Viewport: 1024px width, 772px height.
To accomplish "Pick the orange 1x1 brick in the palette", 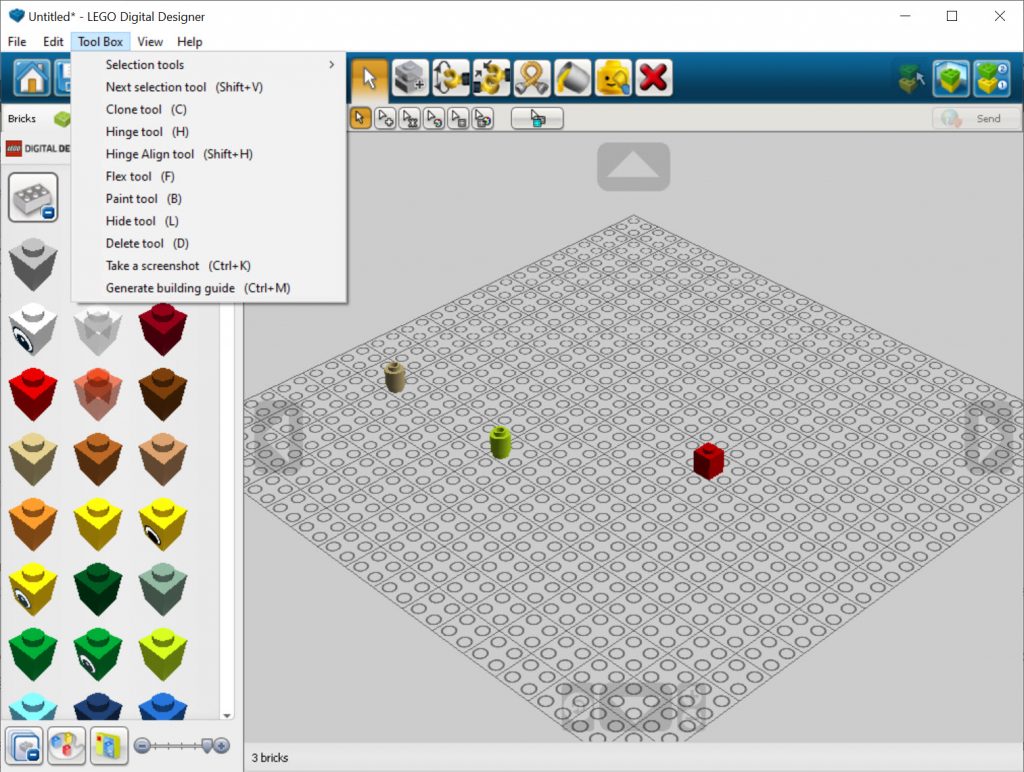I will 33,524.
